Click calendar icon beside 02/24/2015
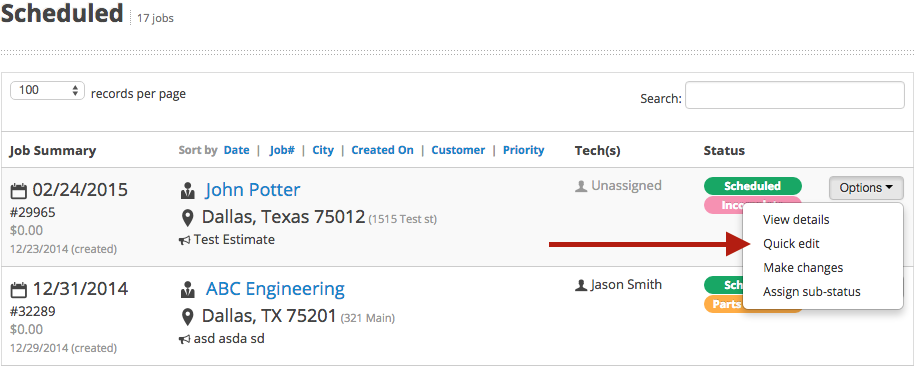916x366 pixels. tap(19, 190)
